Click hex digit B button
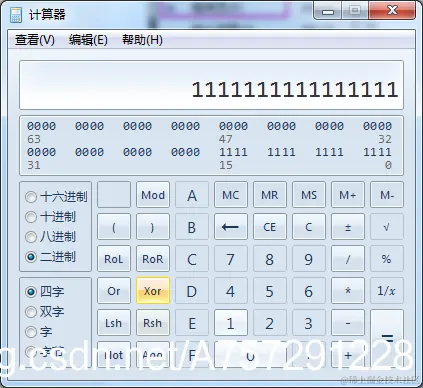Viewport: 423px width, 388px height. [192, 227]
